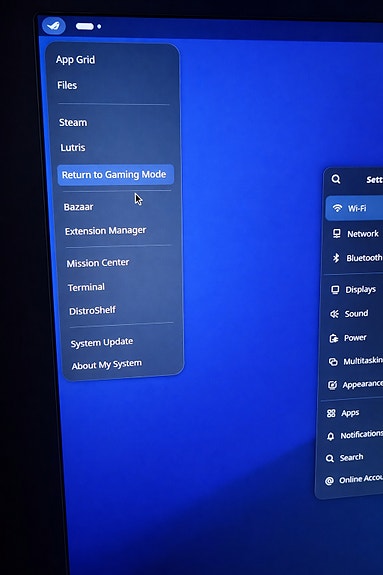
Task: Click the Bluetooth icon in Settings sidebar
Action: (x=336, y=258)
